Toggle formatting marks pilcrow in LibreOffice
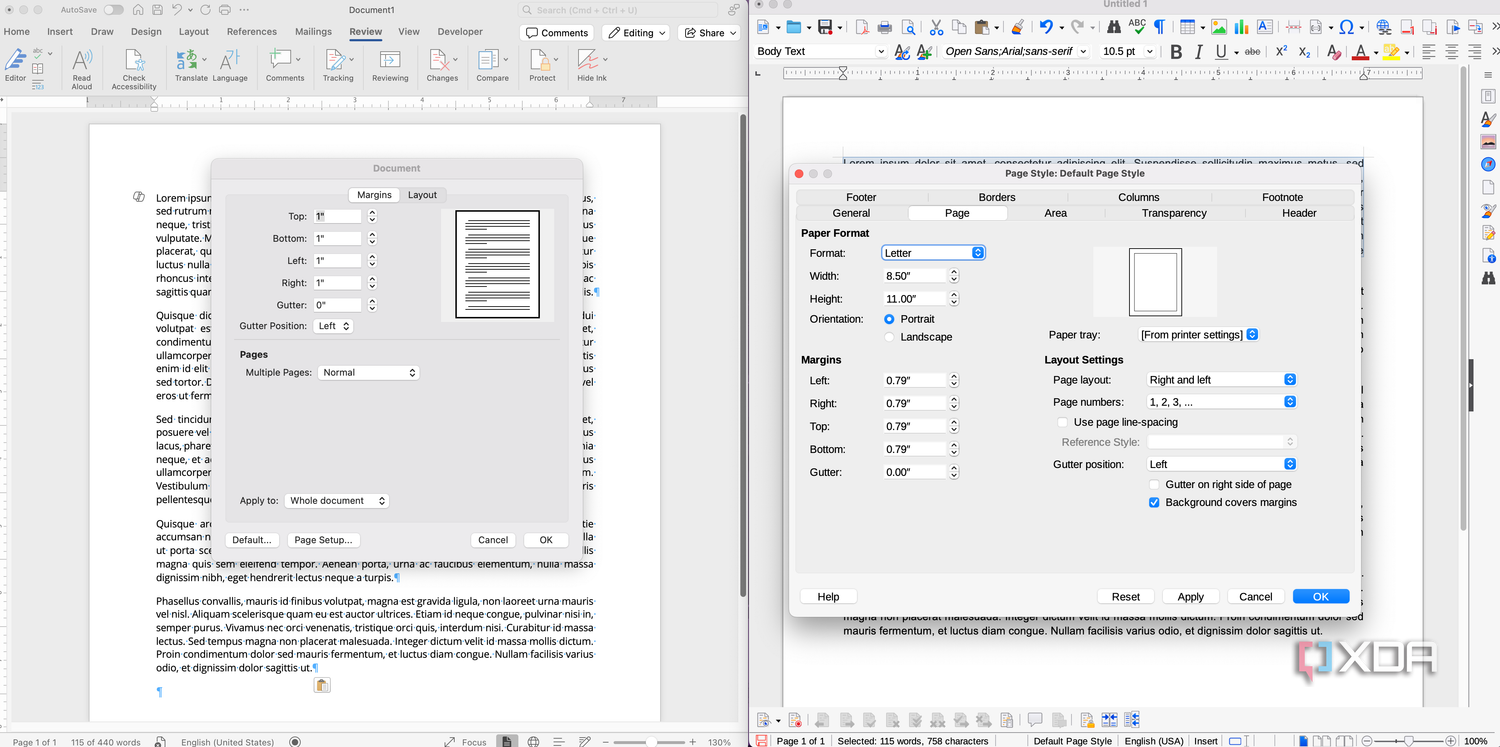 1159,27
